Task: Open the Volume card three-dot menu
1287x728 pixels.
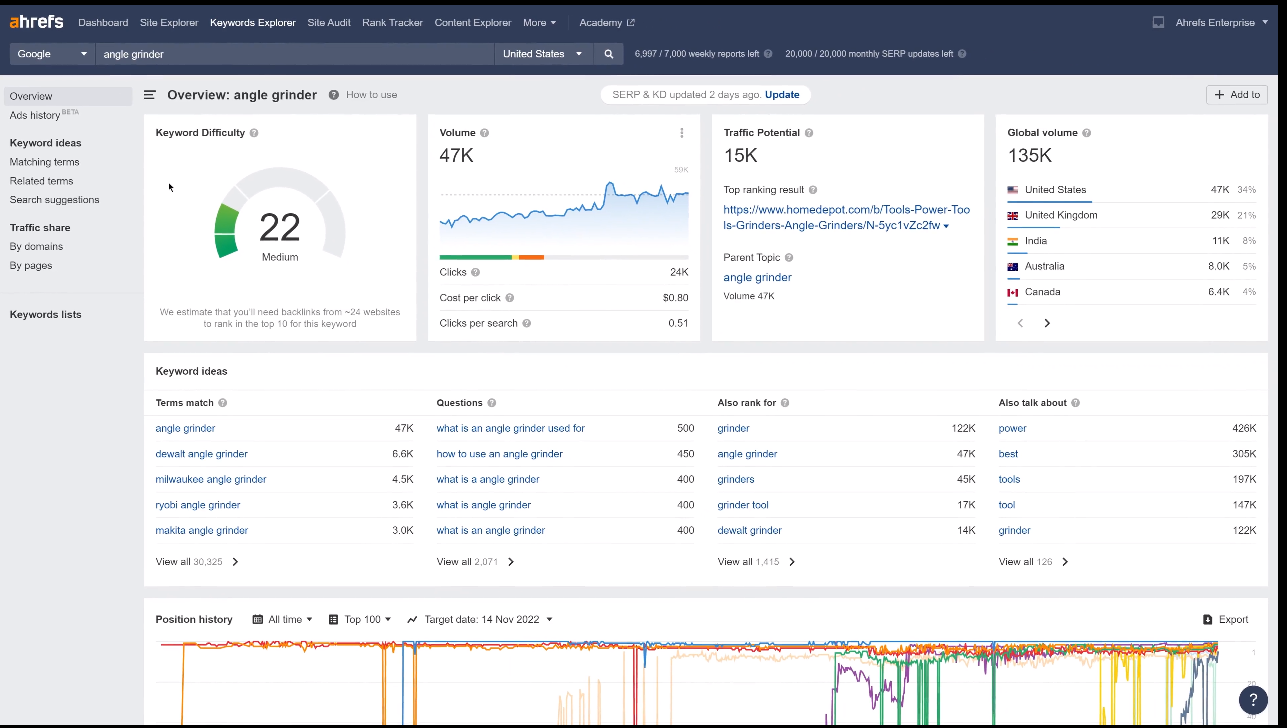Action: pyautogui.click(x=682, y=133)
